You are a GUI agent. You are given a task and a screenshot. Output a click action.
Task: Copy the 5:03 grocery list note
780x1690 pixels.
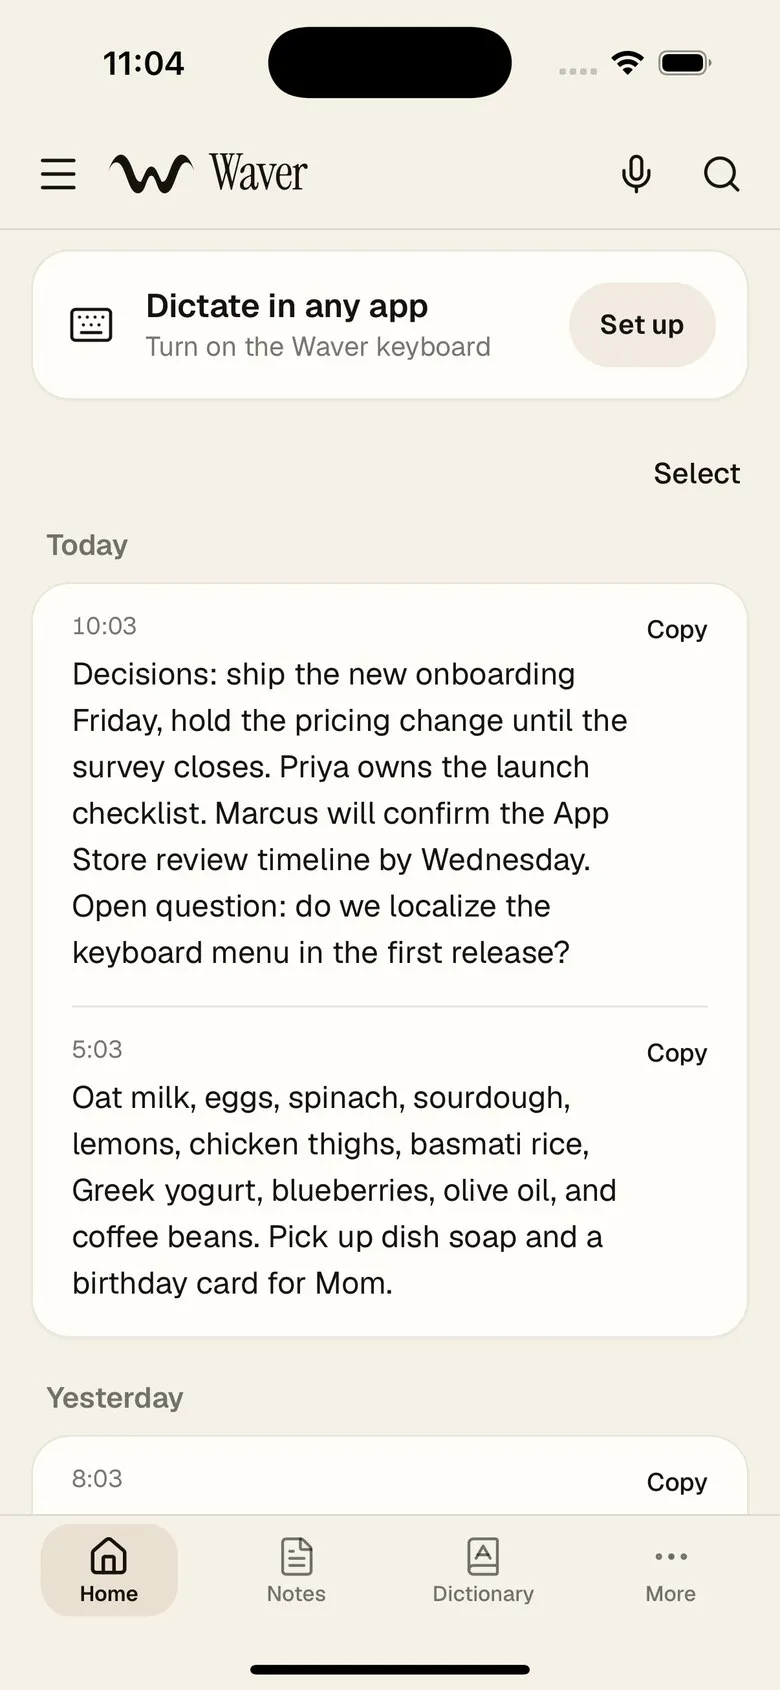click(x=677, y=1053)
